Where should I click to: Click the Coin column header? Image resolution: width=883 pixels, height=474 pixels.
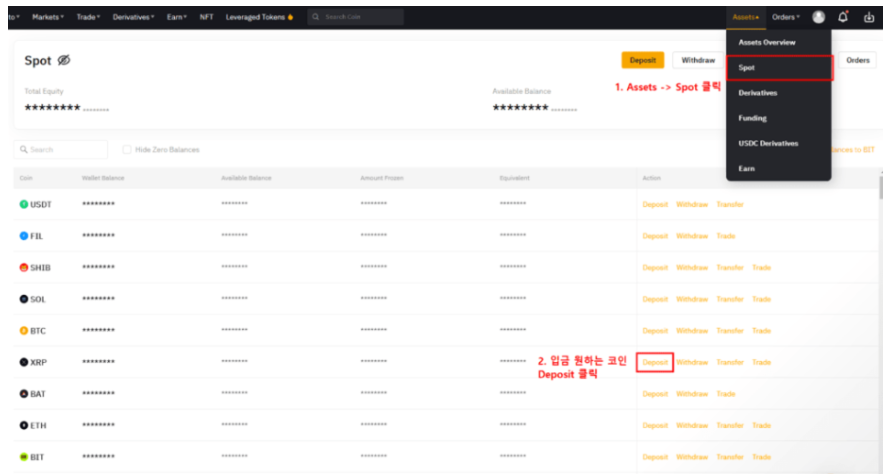tap(26, 178)
